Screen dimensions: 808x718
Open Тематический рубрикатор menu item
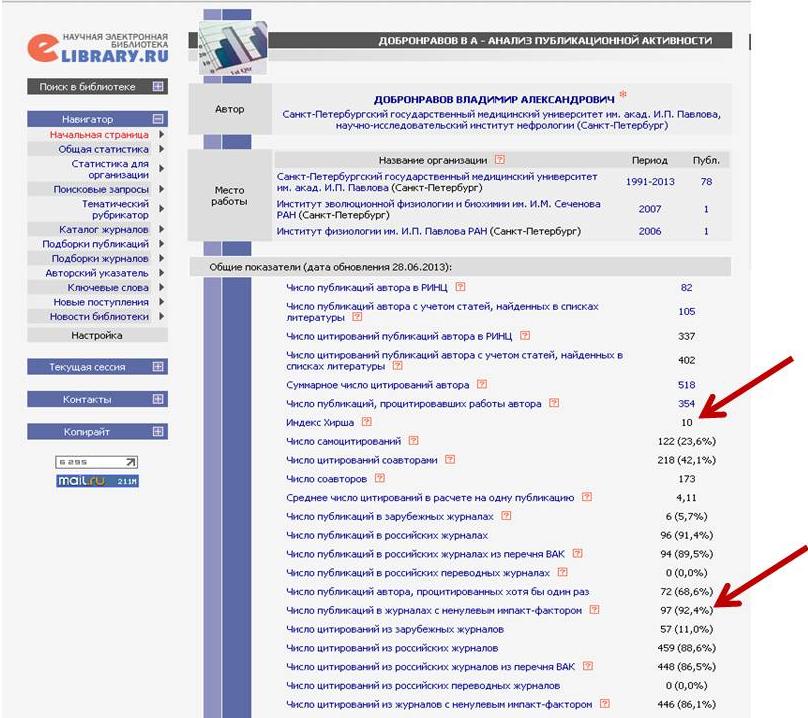pos(115,209)
